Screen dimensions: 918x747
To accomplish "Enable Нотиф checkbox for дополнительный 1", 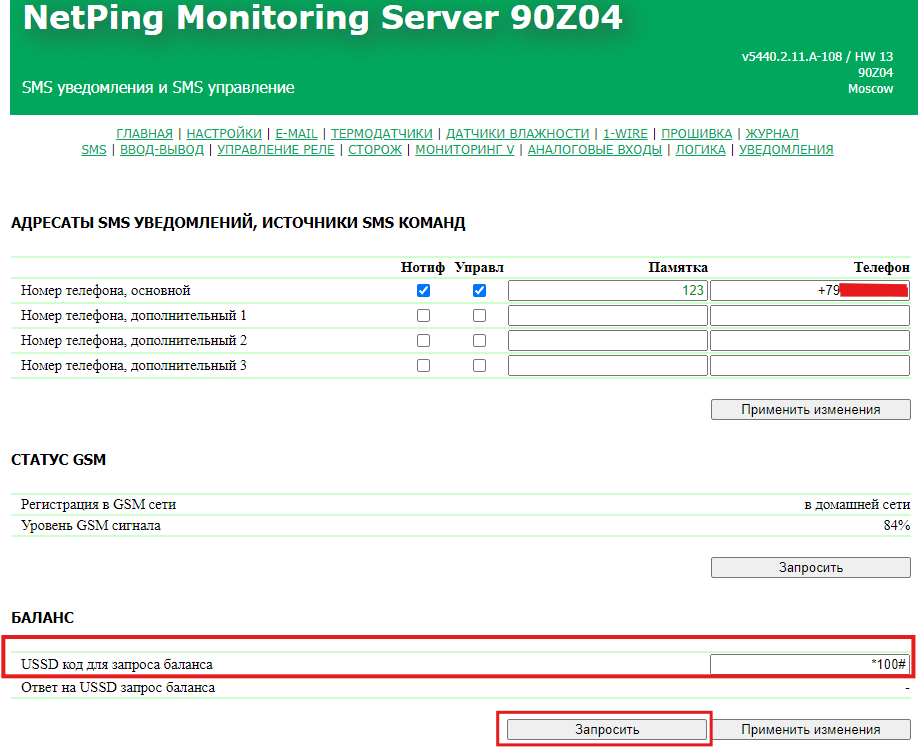I will click(423, 315).
